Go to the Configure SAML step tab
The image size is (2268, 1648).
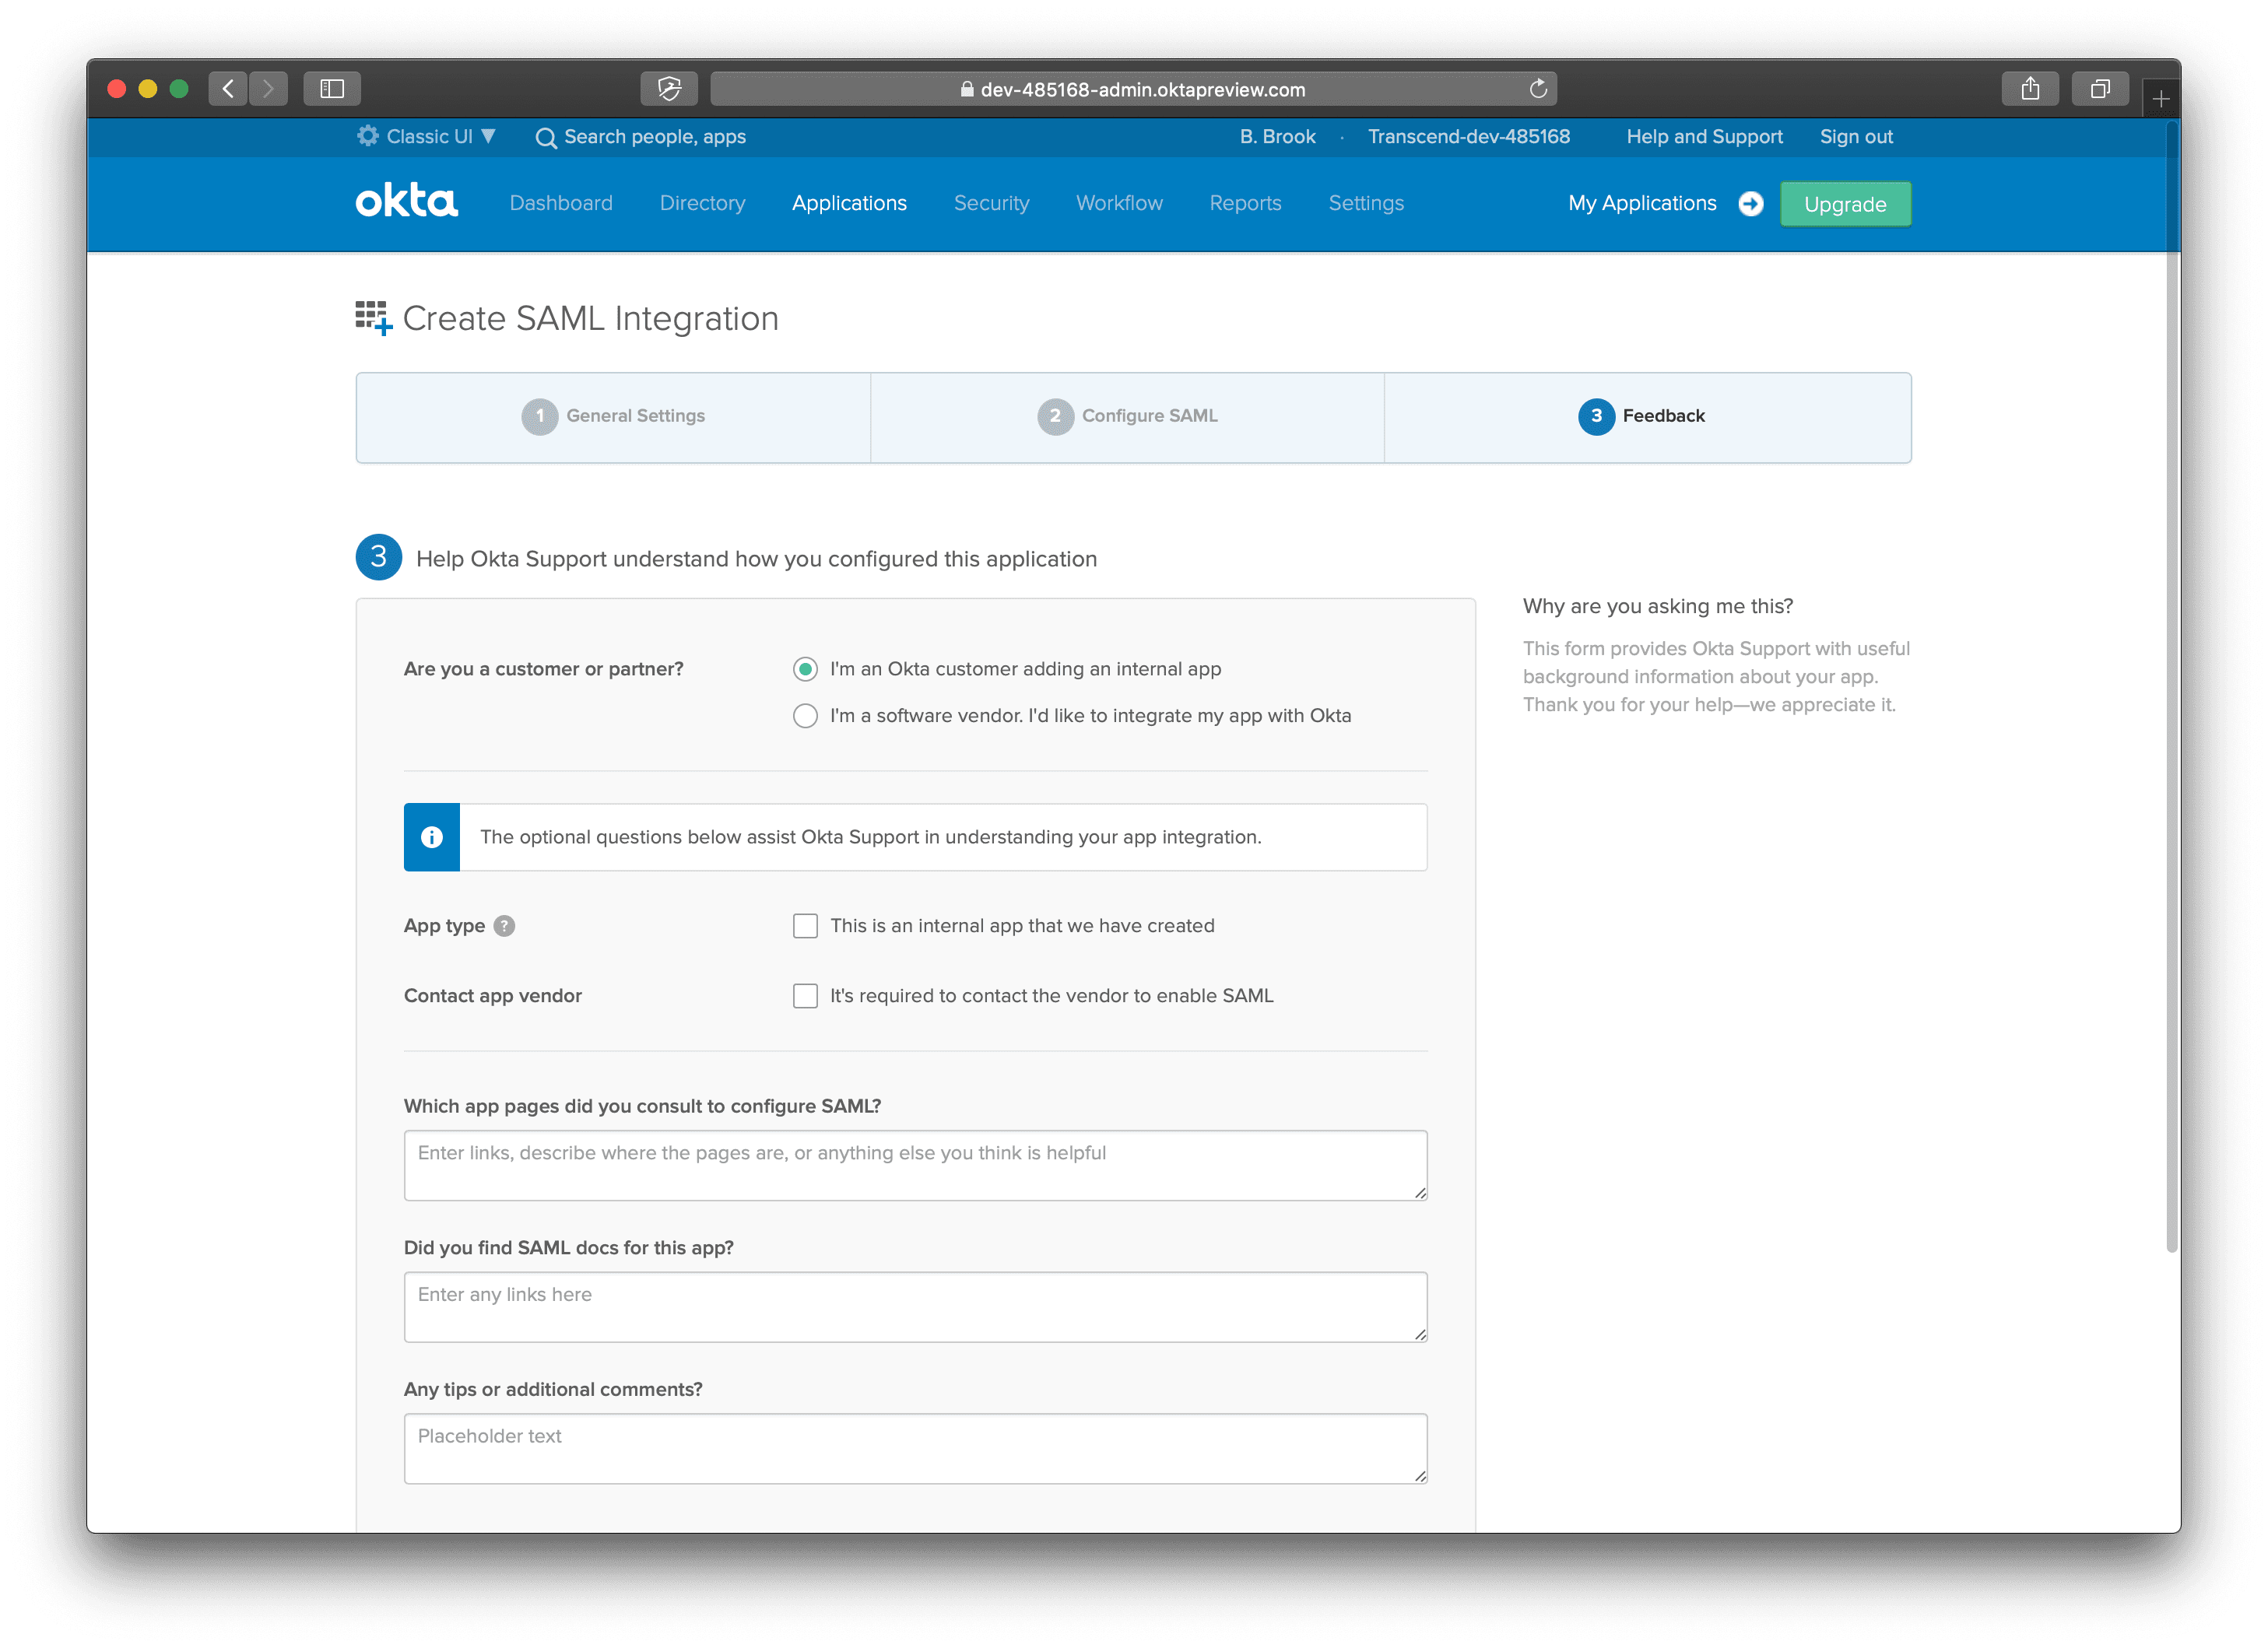tap(1127, 416)
